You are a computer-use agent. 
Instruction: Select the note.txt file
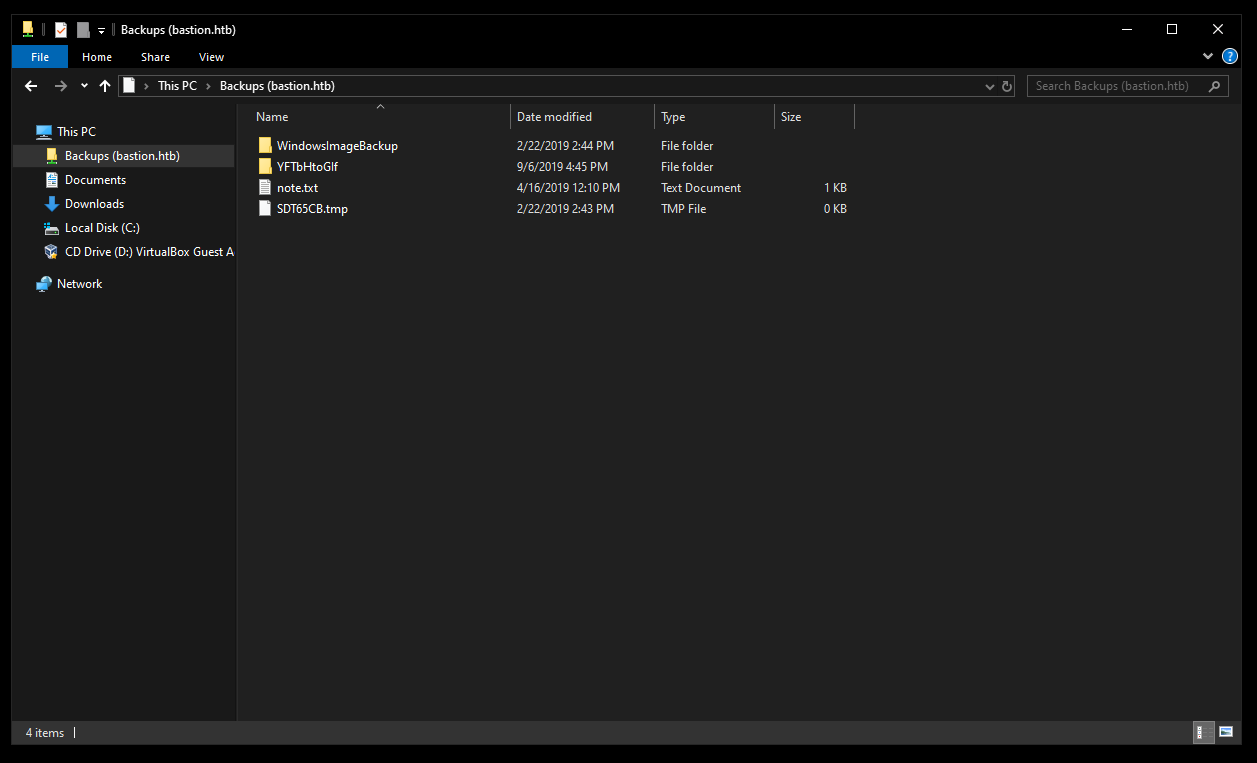tap(297, 188)
